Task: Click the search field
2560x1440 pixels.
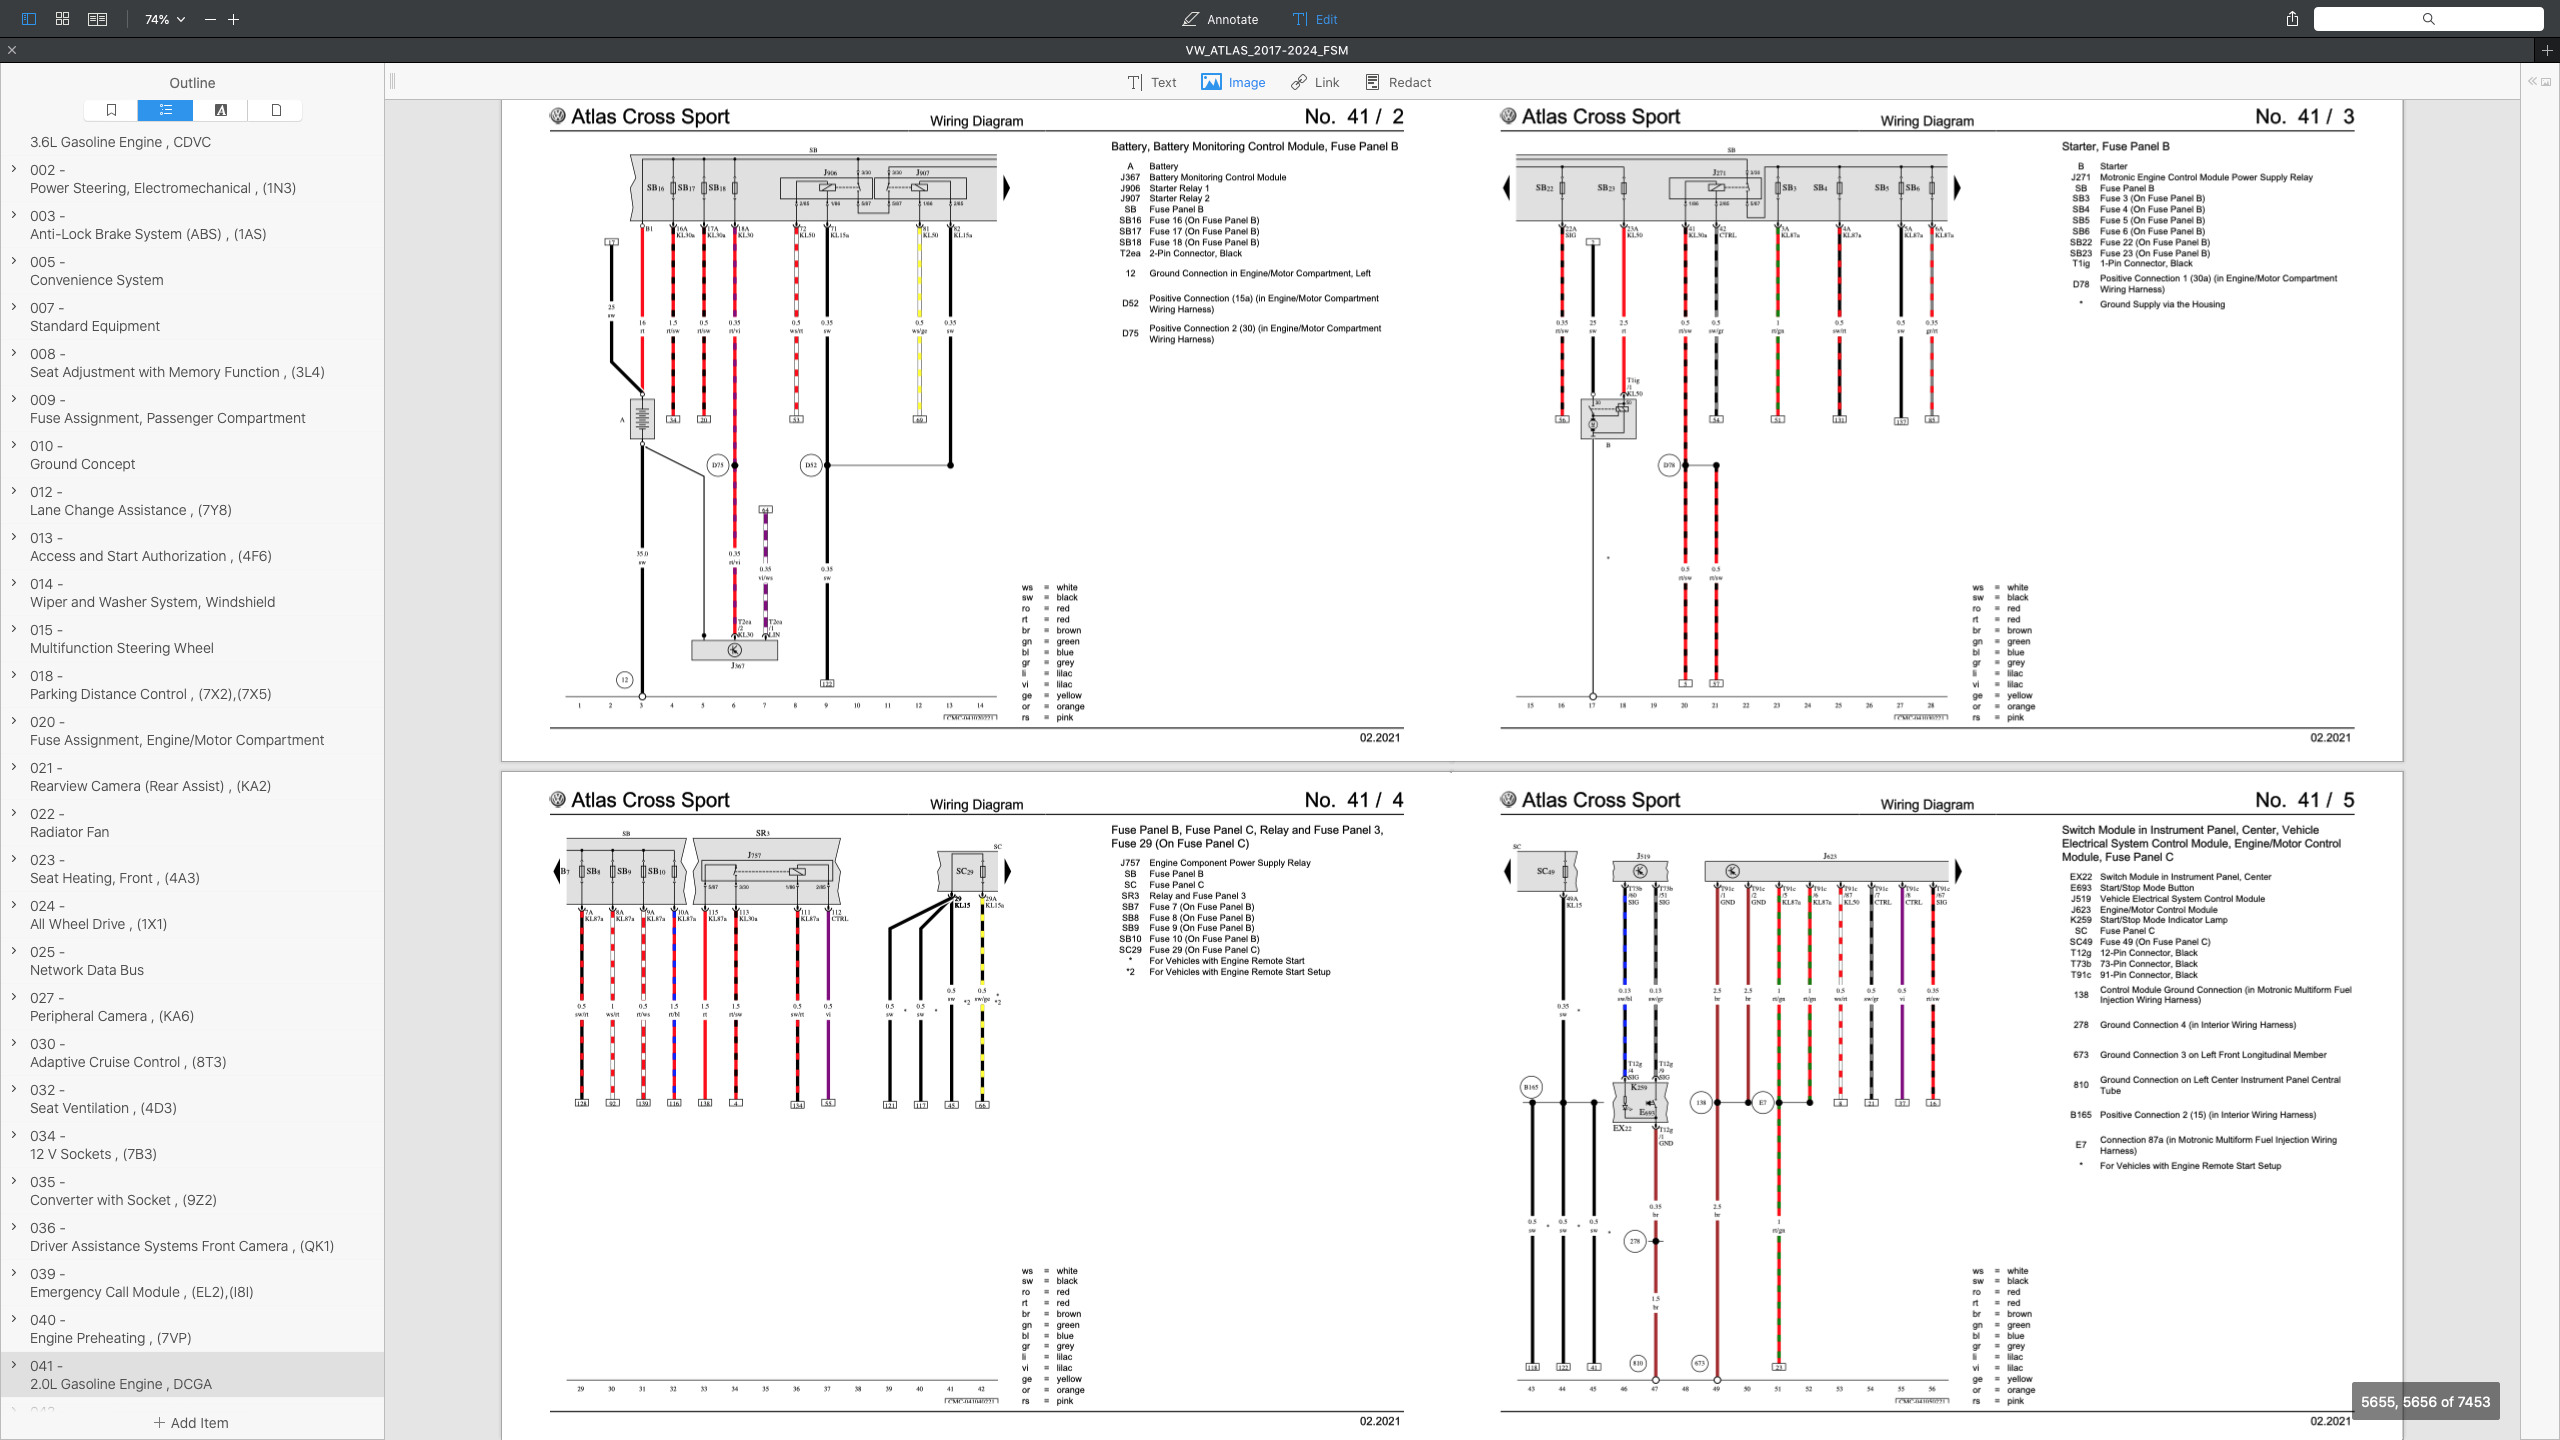Action: click(2428, 19)
